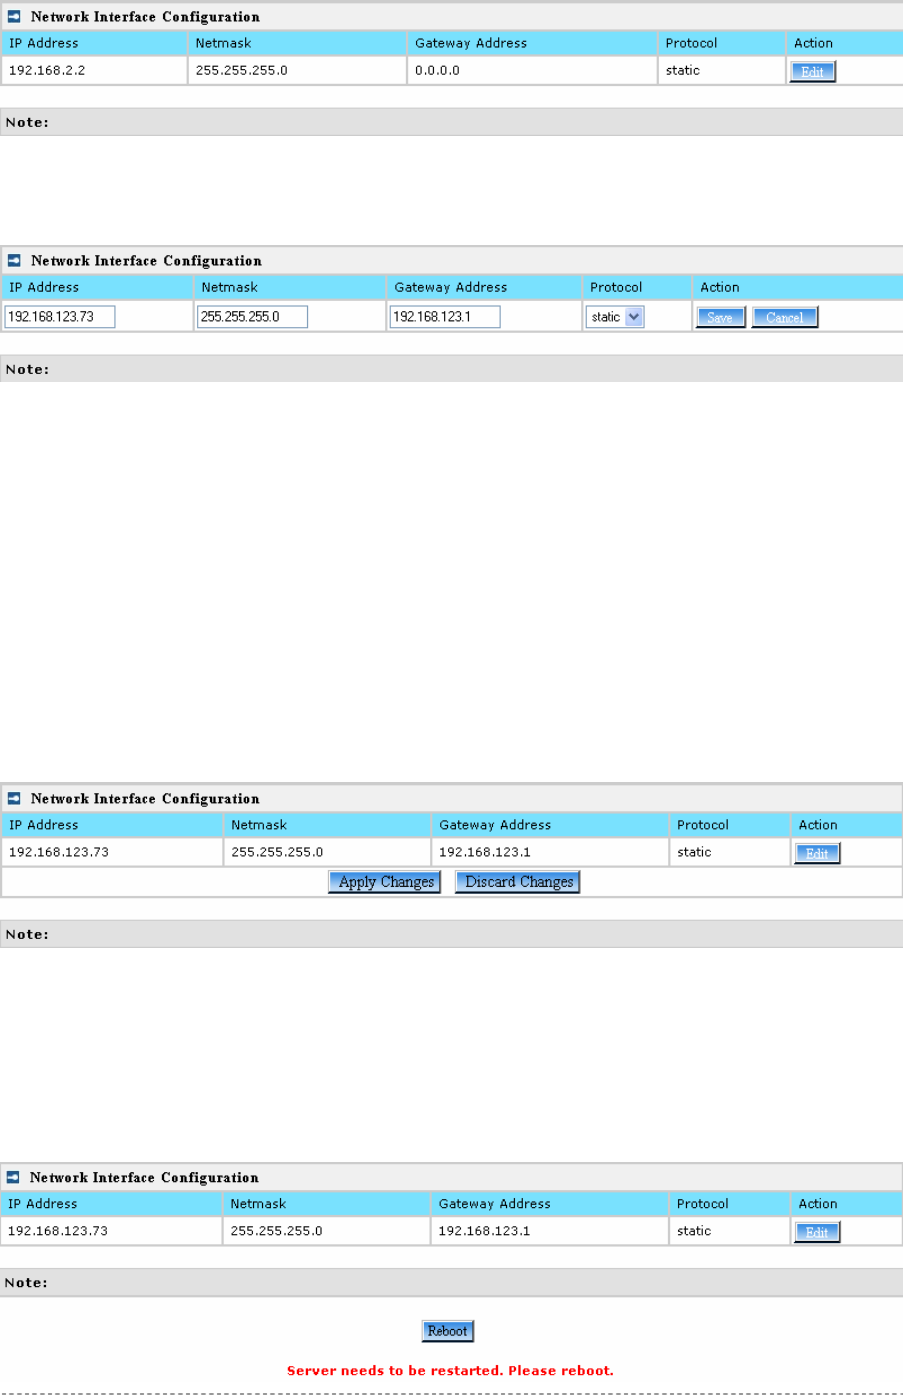Click the Protocol header above the static dropdown
903x1395 pixels.
(x=616, y=287)
